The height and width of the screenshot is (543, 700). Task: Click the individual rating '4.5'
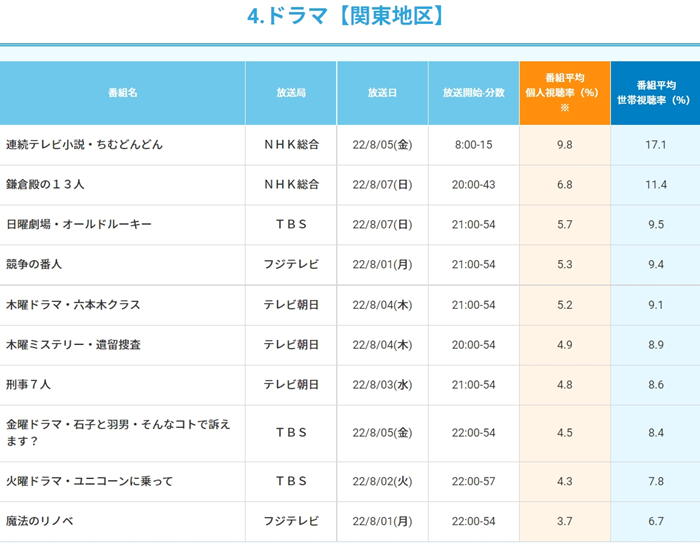565,433
